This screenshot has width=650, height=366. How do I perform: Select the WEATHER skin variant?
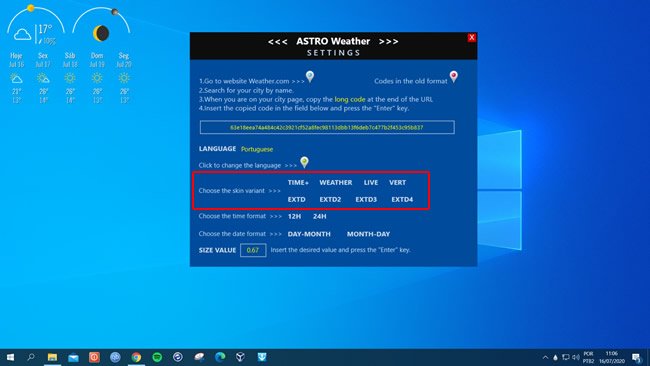tap(336, 183)
